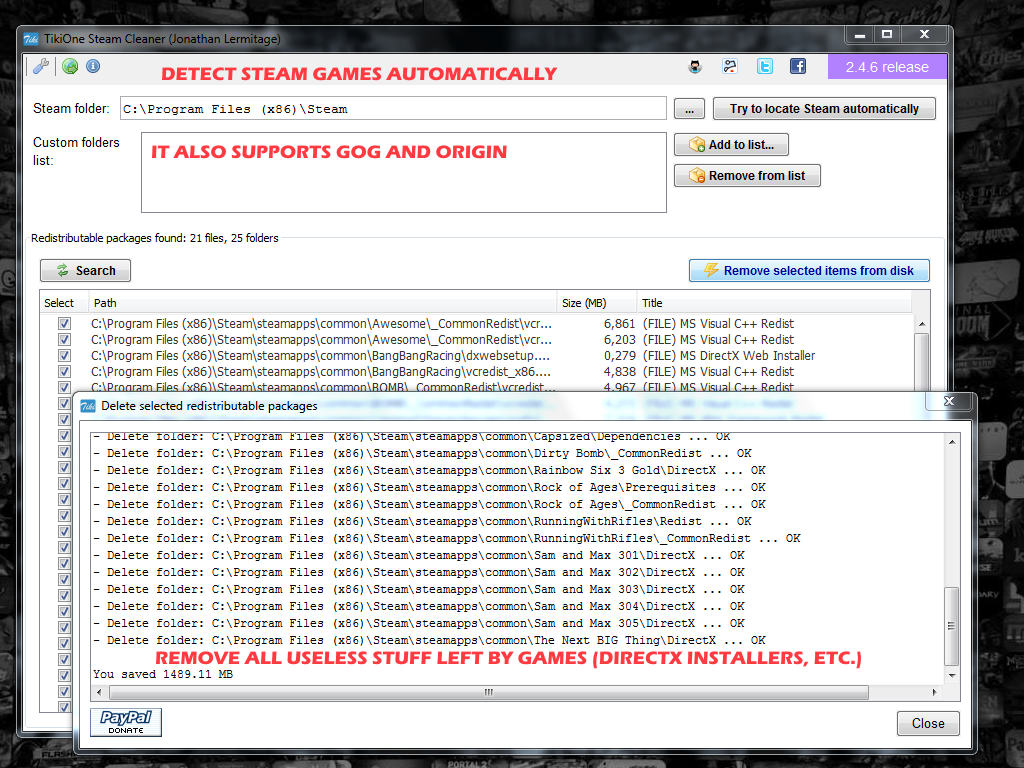1024x768 pixels.
Task: Click the Delete dialog title bar icon
Action: point(88,406)
